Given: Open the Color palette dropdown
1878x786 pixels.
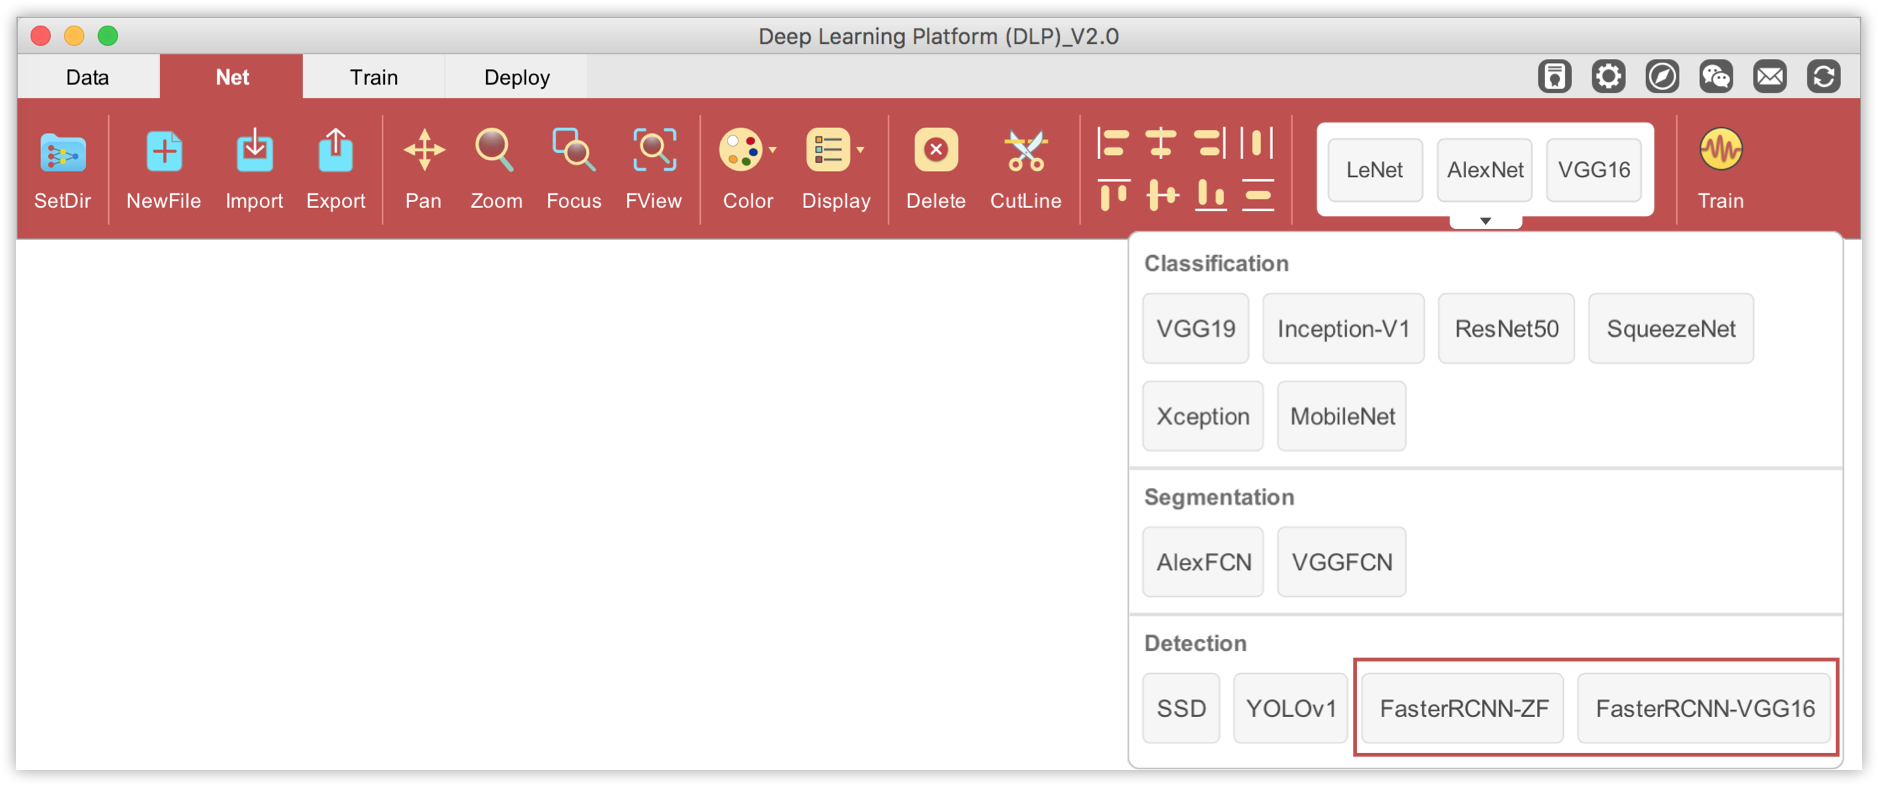Looking at the screenshot, I should click(x=772, y=151).
